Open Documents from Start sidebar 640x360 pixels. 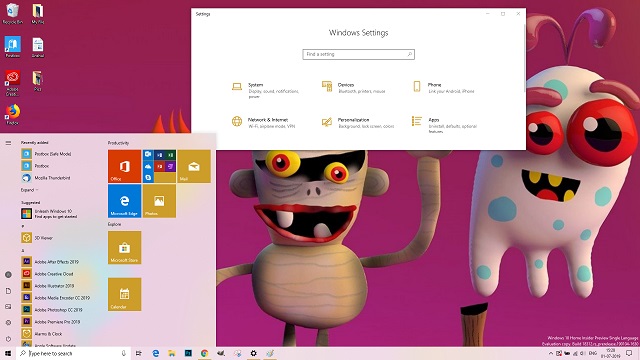click(x=8, y=291)
